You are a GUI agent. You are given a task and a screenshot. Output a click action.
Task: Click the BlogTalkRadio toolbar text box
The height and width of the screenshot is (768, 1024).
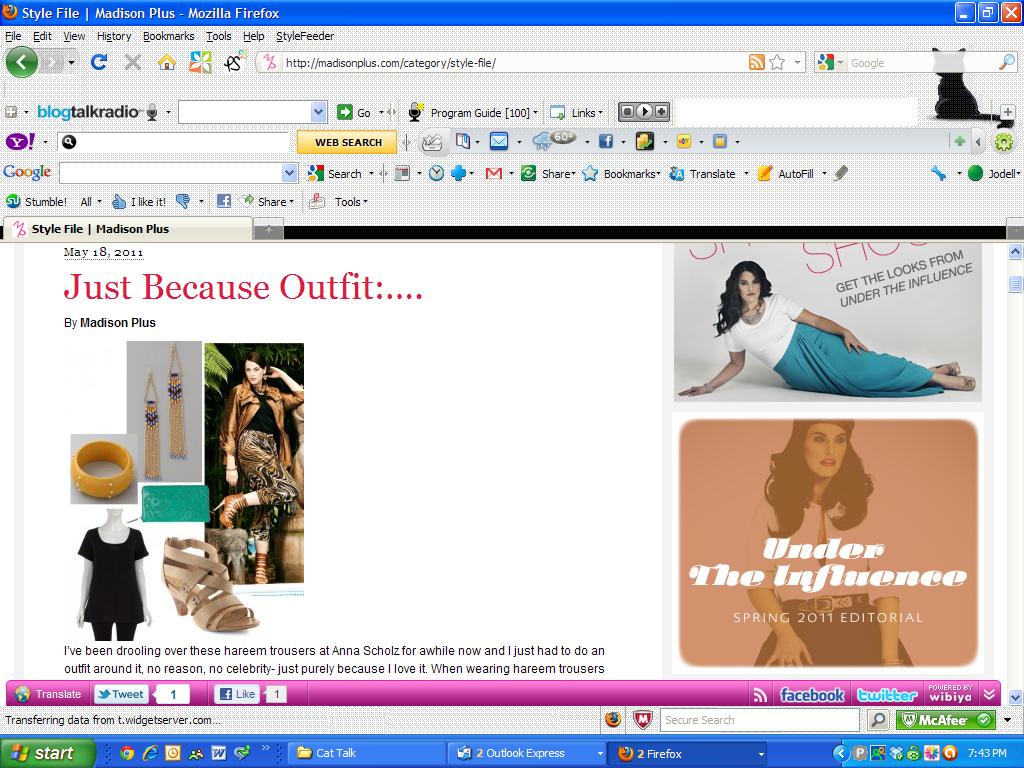coord(246,112)
